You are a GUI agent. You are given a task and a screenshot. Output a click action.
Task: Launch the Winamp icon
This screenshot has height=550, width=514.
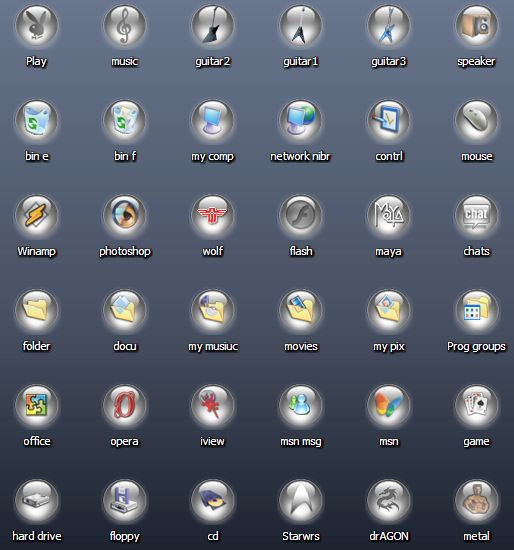[x=37, y=215]
